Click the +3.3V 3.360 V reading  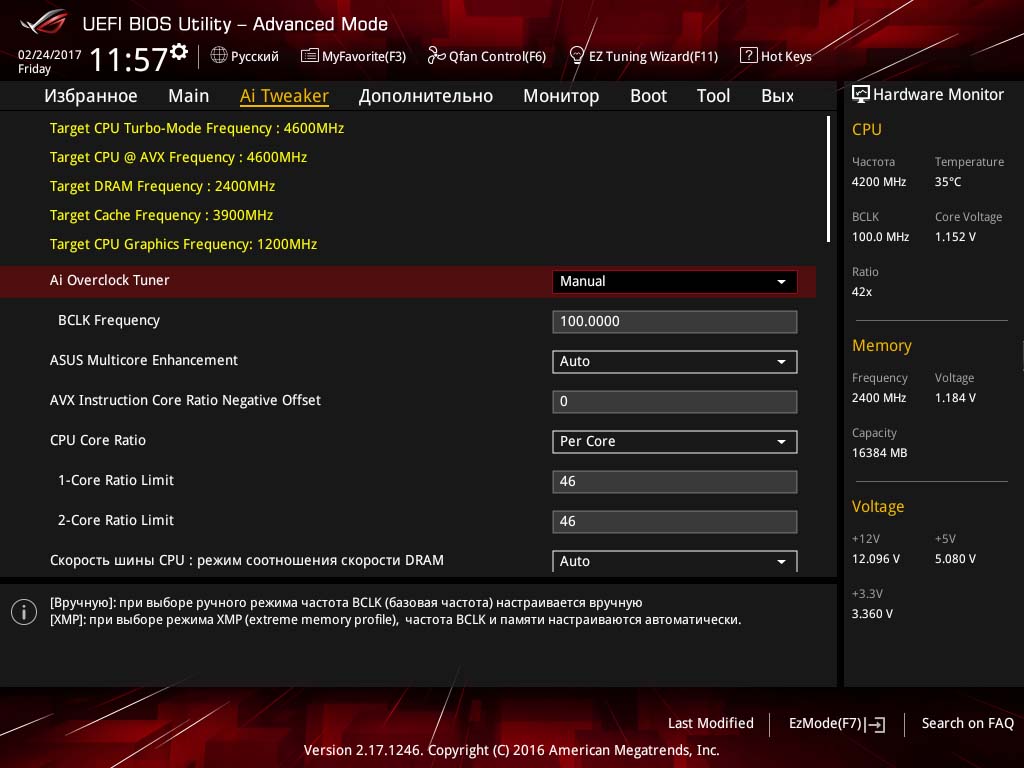pyautogui.click(x=872, y=614)
